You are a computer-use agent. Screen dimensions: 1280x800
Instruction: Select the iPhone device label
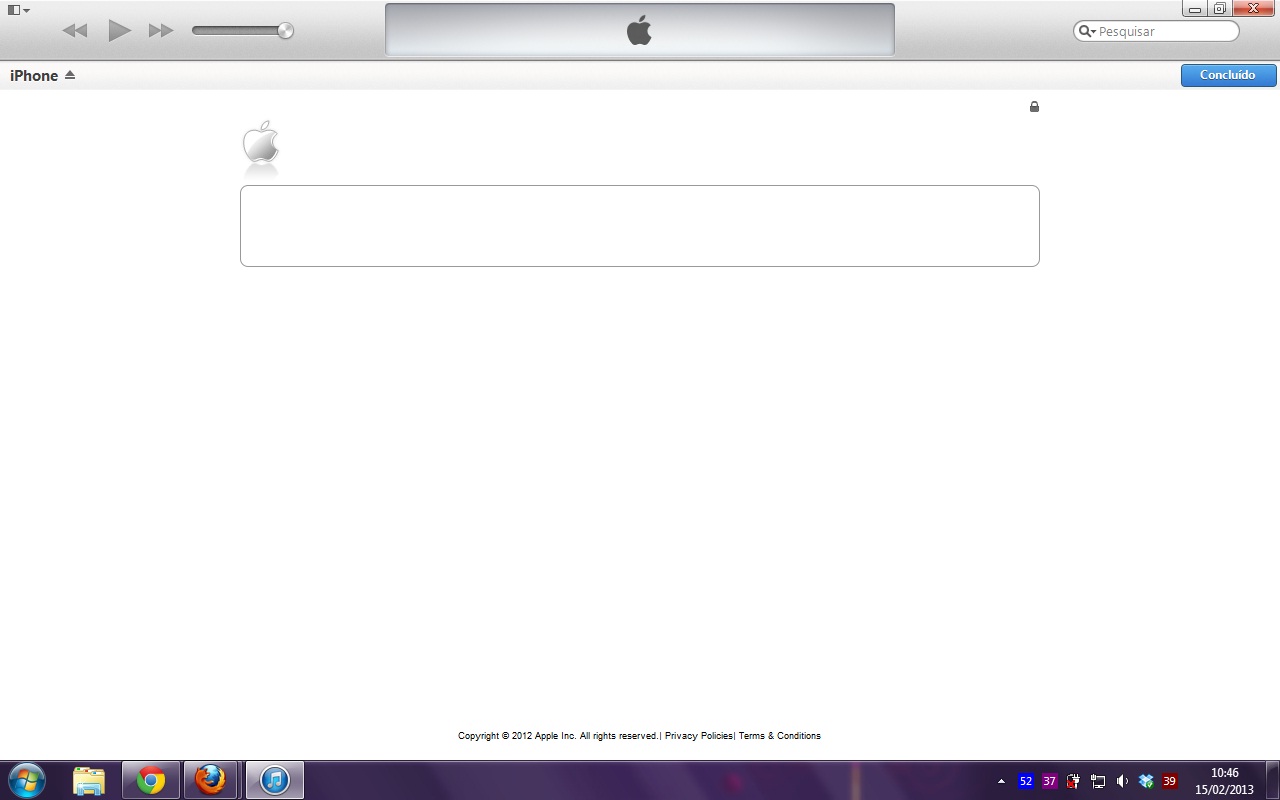[x=34, y=76]
